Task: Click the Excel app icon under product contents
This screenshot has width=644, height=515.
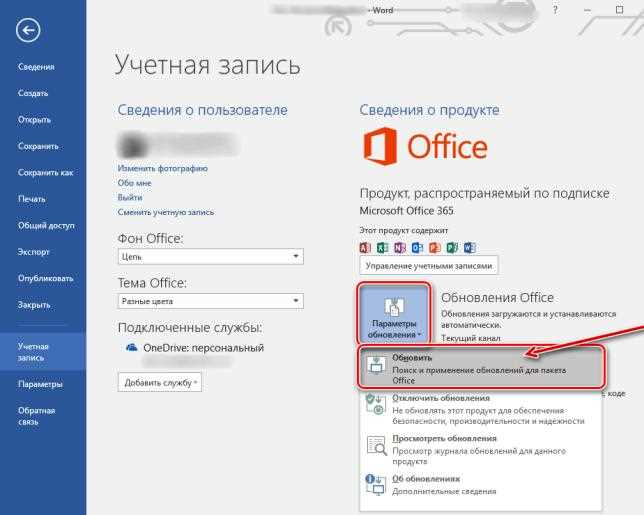Action: (382, 248)
